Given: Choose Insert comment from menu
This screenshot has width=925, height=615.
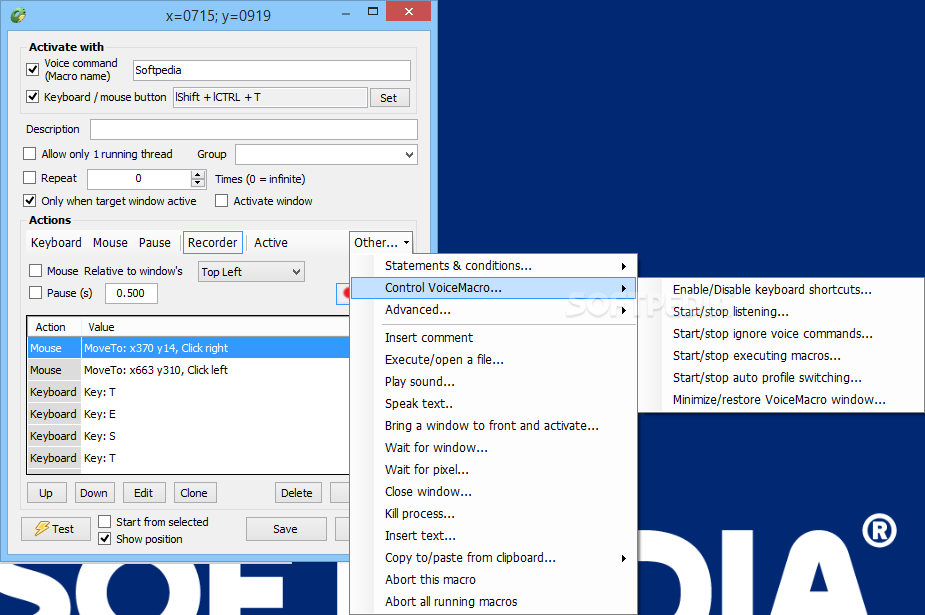Looking at the screenshot, I should click(x=494, y=338).
